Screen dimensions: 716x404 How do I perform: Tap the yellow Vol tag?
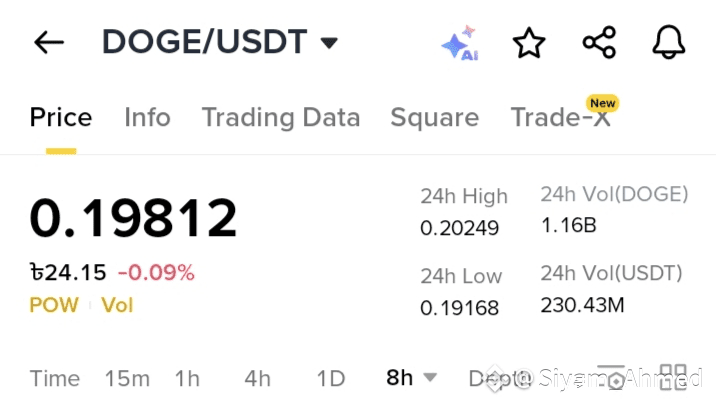click(x=117, y=305)
